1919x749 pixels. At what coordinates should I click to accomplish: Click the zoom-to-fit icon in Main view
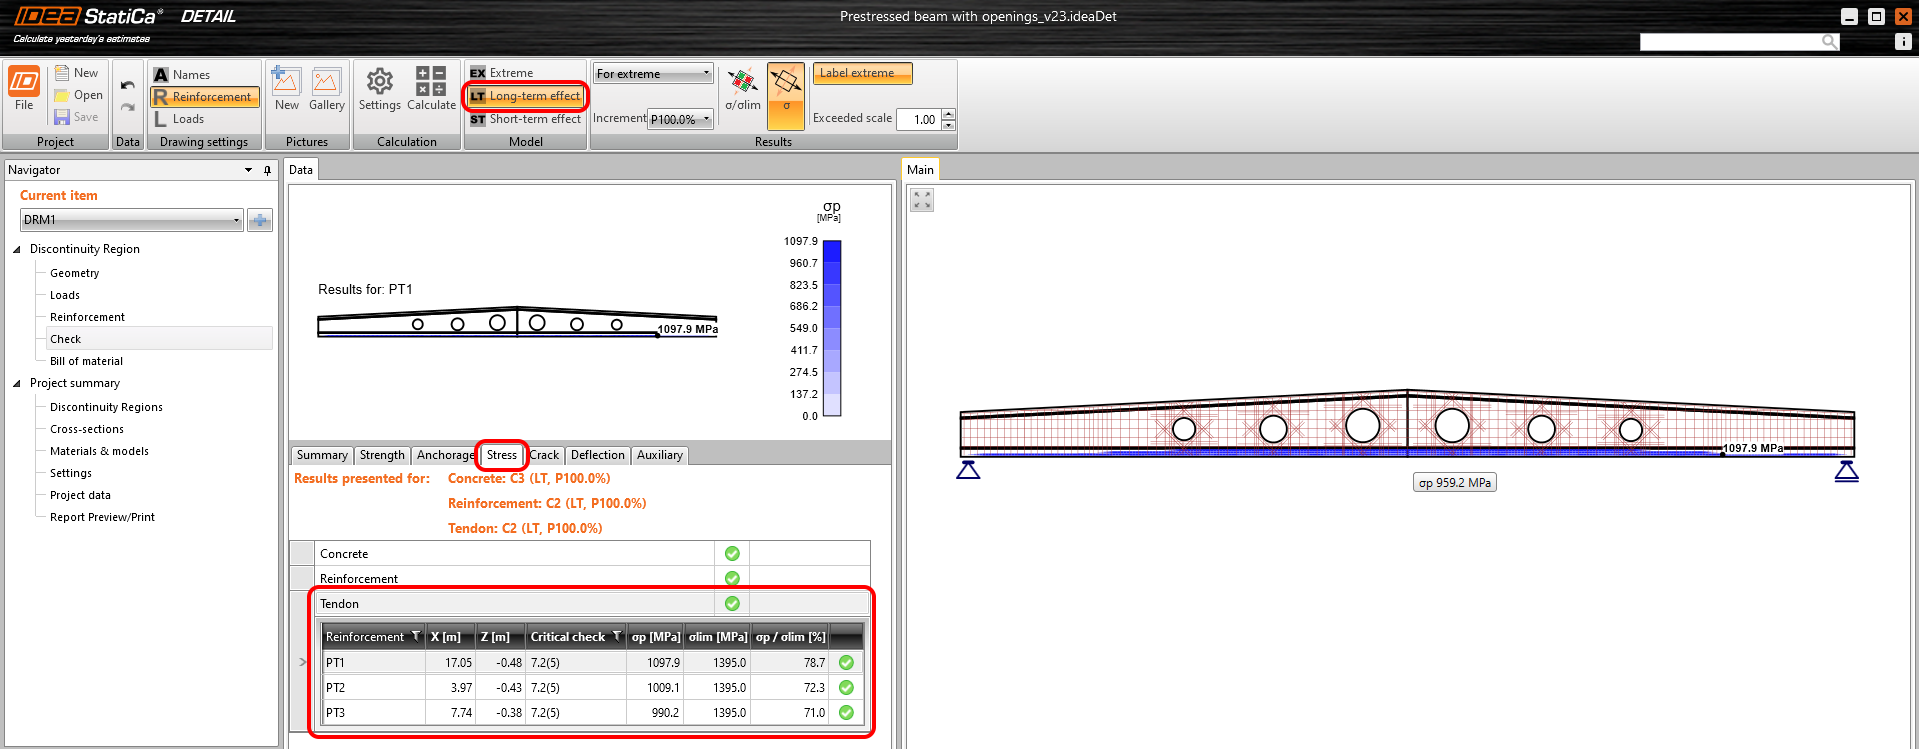tap(922, 200)
